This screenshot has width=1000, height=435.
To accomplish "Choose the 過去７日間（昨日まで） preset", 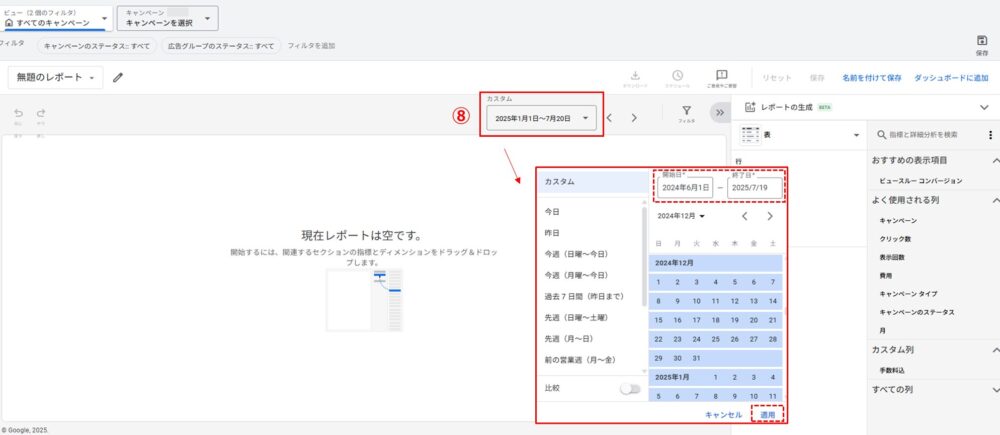I will tap(584, 296).
